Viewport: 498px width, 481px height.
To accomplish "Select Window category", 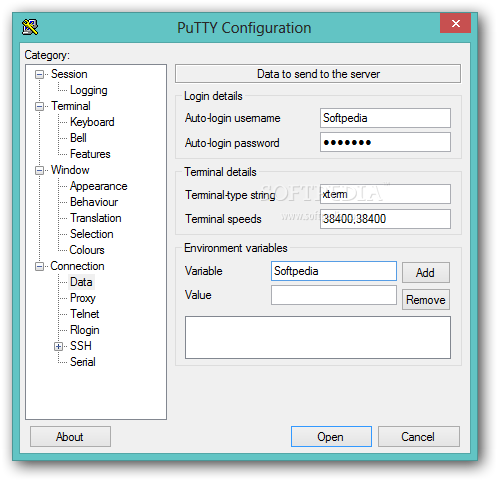I will tap(70, 170).
